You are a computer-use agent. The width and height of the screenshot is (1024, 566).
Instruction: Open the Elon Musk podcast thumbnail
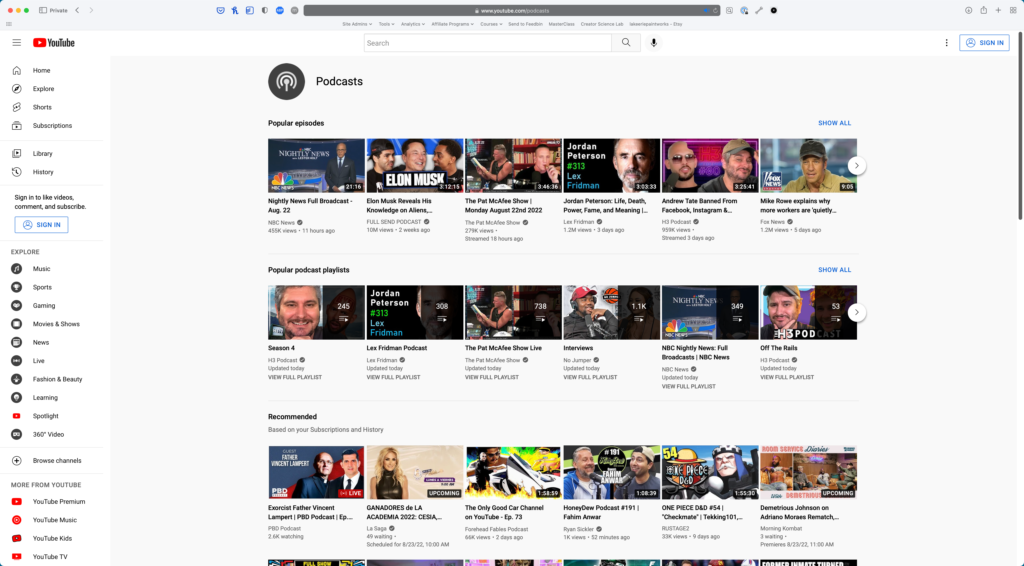coord(414,165)
